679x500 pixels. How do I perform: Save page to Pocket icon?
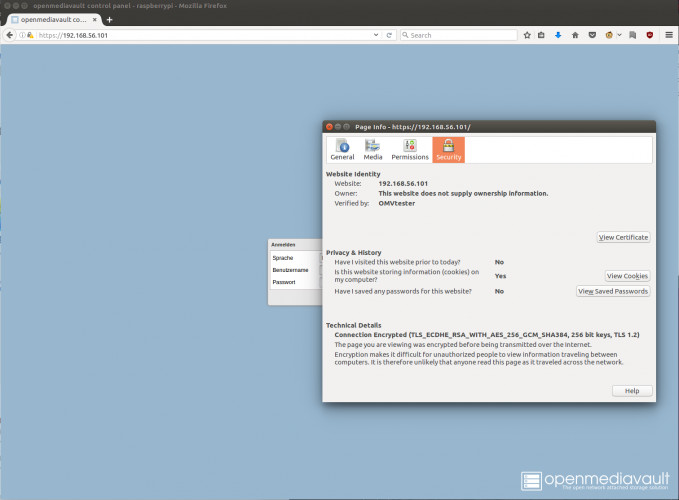(592, 35)
